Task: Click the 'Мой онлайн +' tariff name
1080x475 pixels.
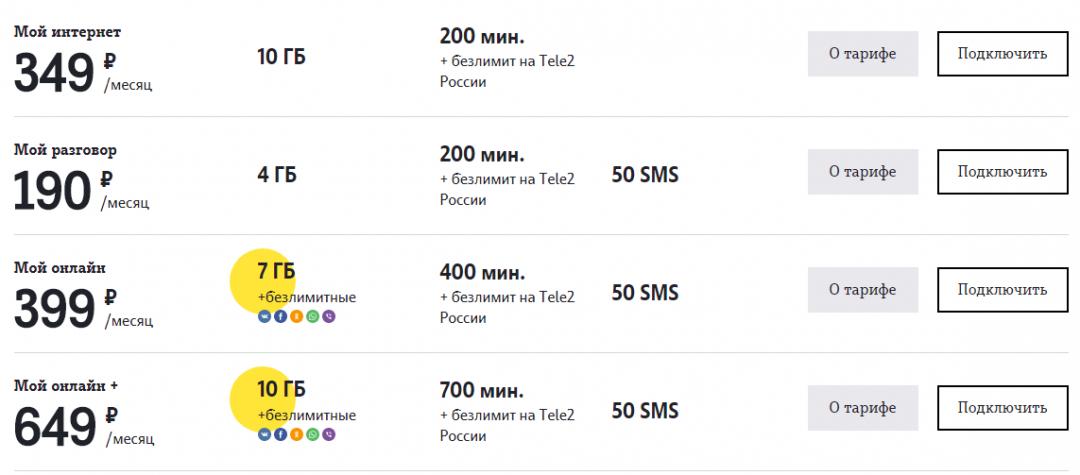Action: click(66, 385)
